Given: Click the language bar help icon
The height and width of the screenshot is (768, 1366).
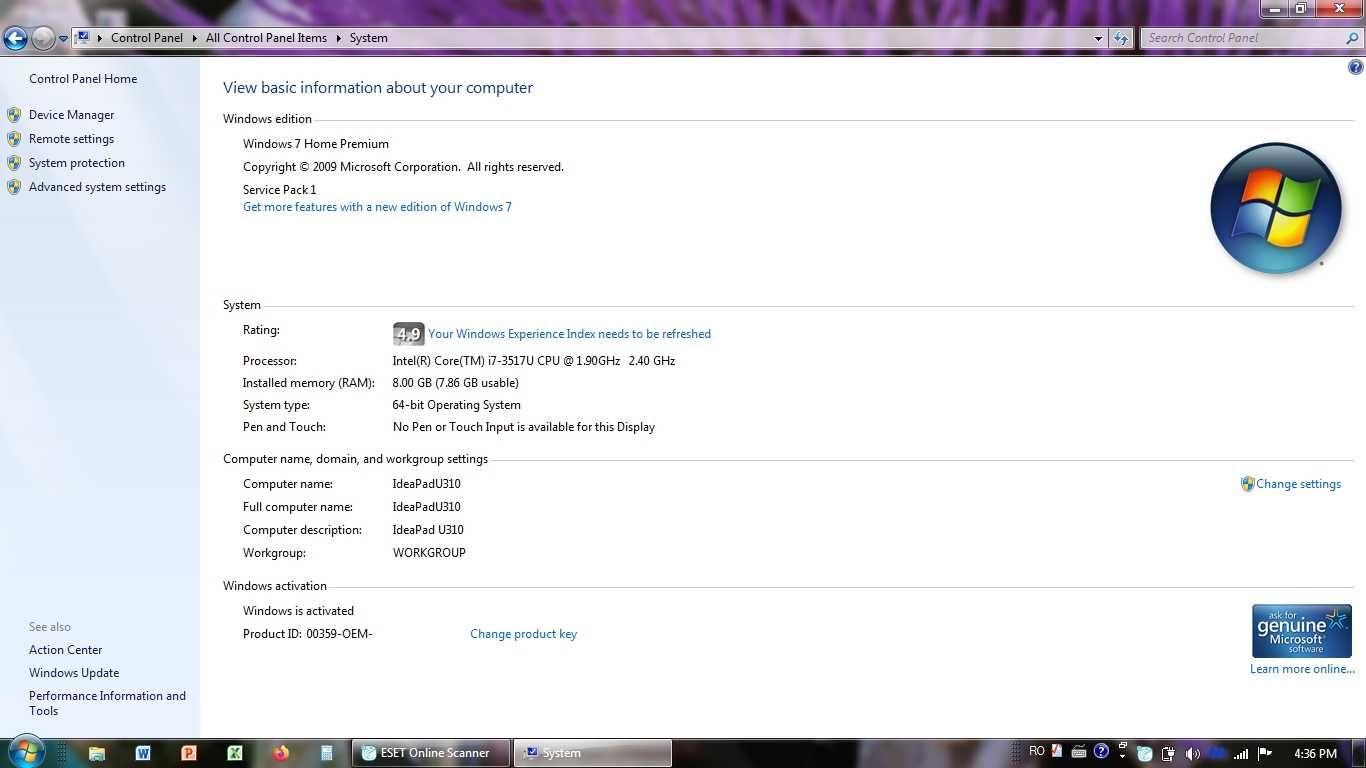Looking at the screenshot, I should tap(1101, 752).
